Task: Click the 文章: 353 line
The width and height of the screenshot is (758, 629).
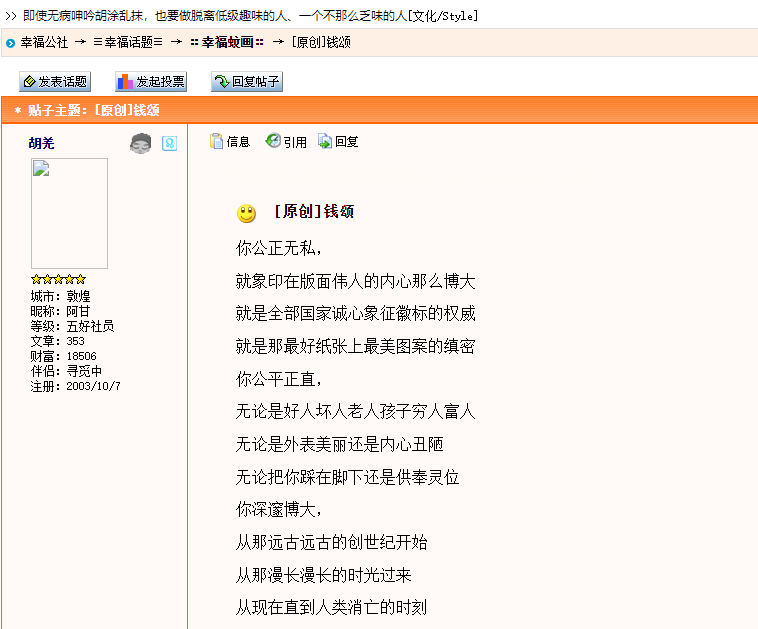Action: point(58,341)
